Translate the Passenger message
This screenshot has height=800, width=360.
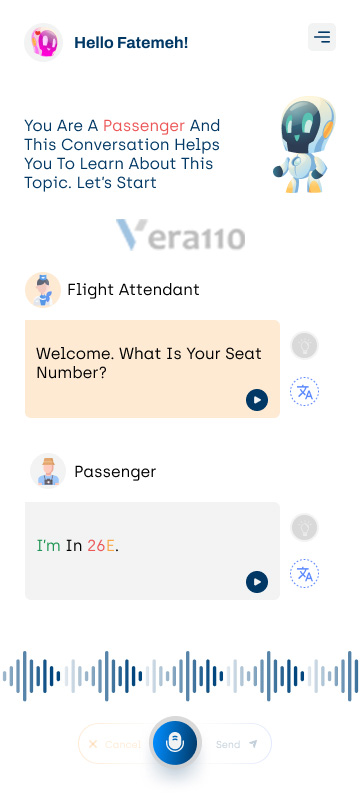click(x=304, y=574)
